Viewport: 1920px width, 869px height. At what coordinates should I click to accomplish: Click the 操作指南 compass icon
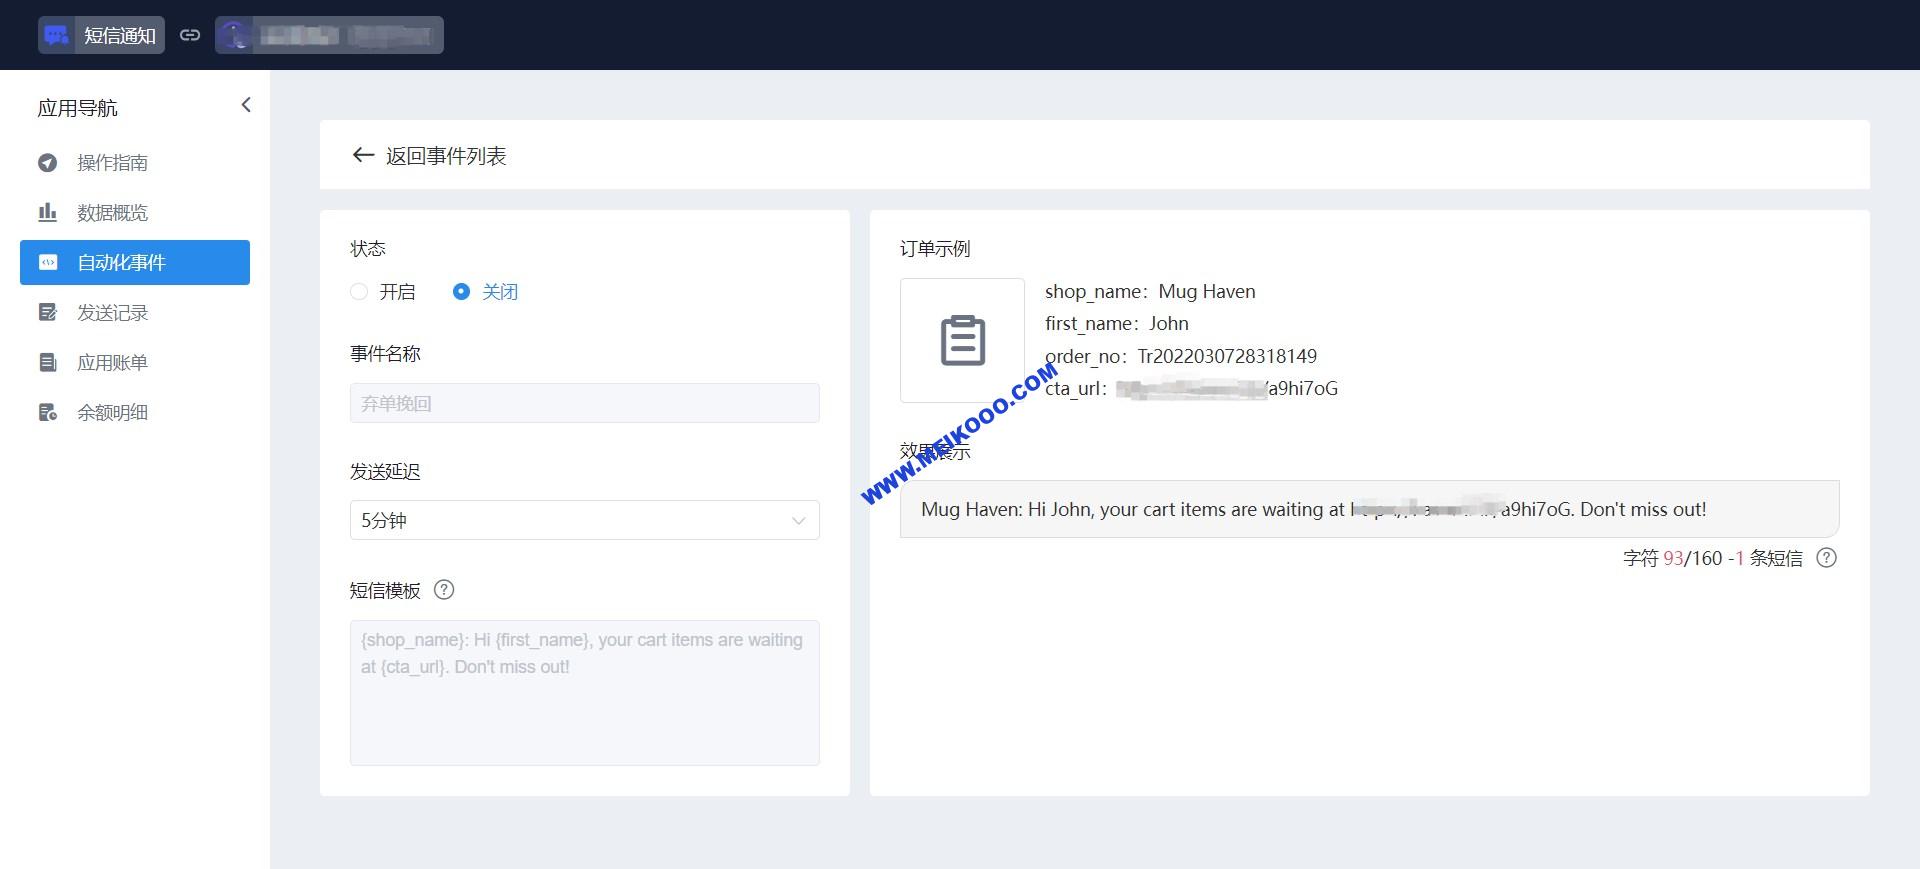coord(48,163)
